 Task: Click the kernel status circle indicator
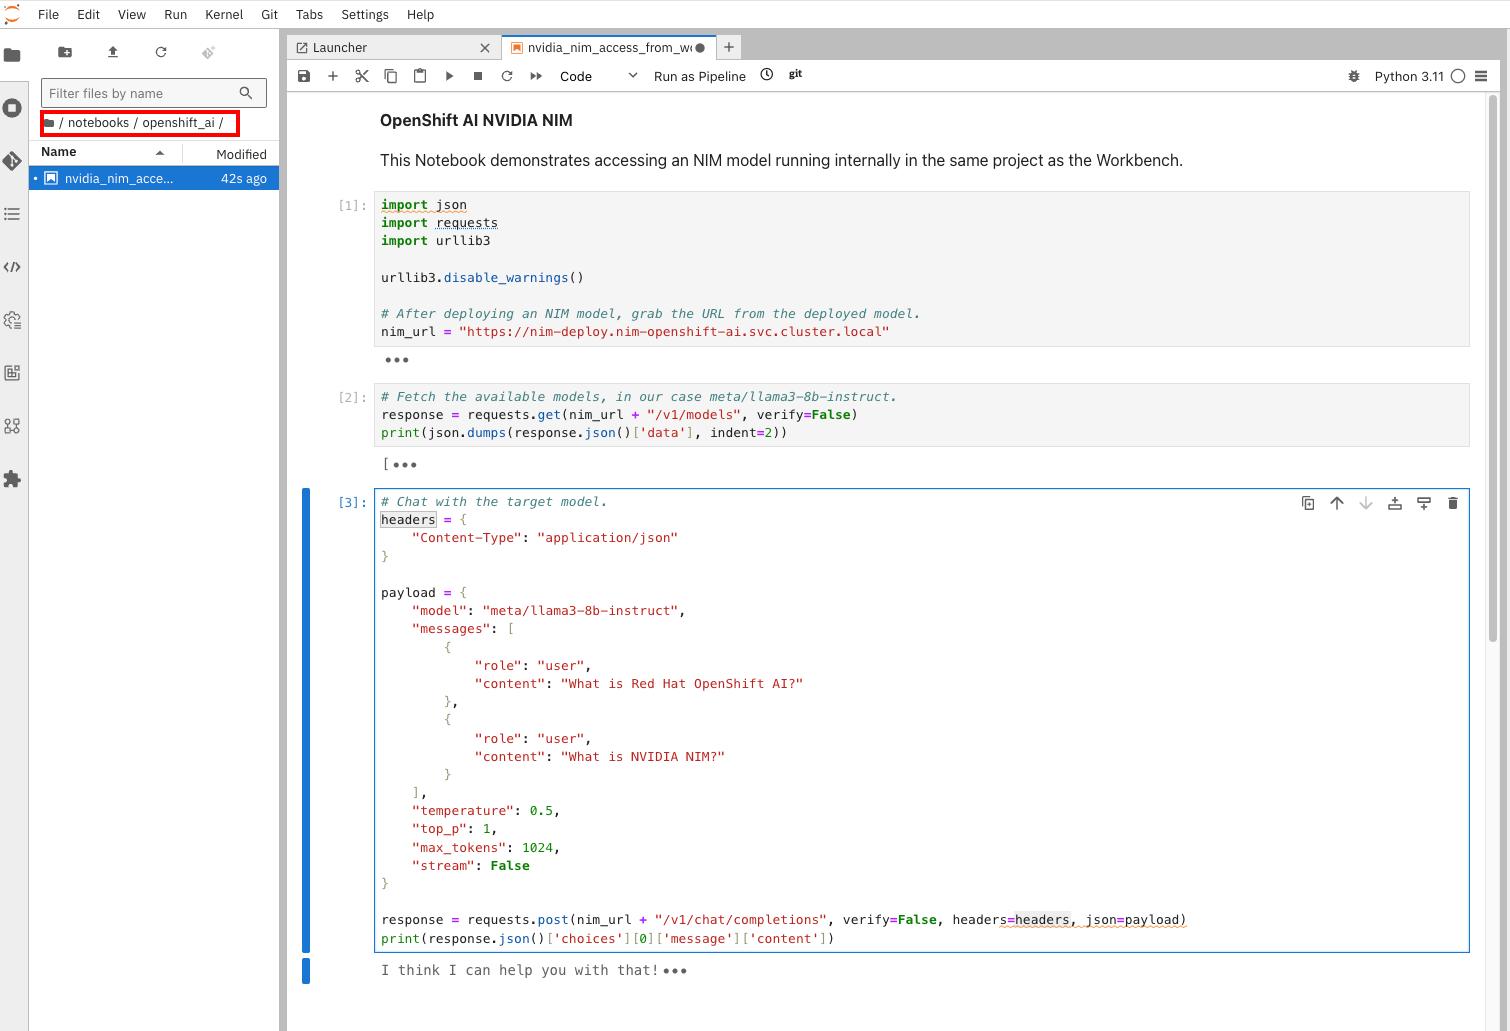click(x=1458, y=76)
